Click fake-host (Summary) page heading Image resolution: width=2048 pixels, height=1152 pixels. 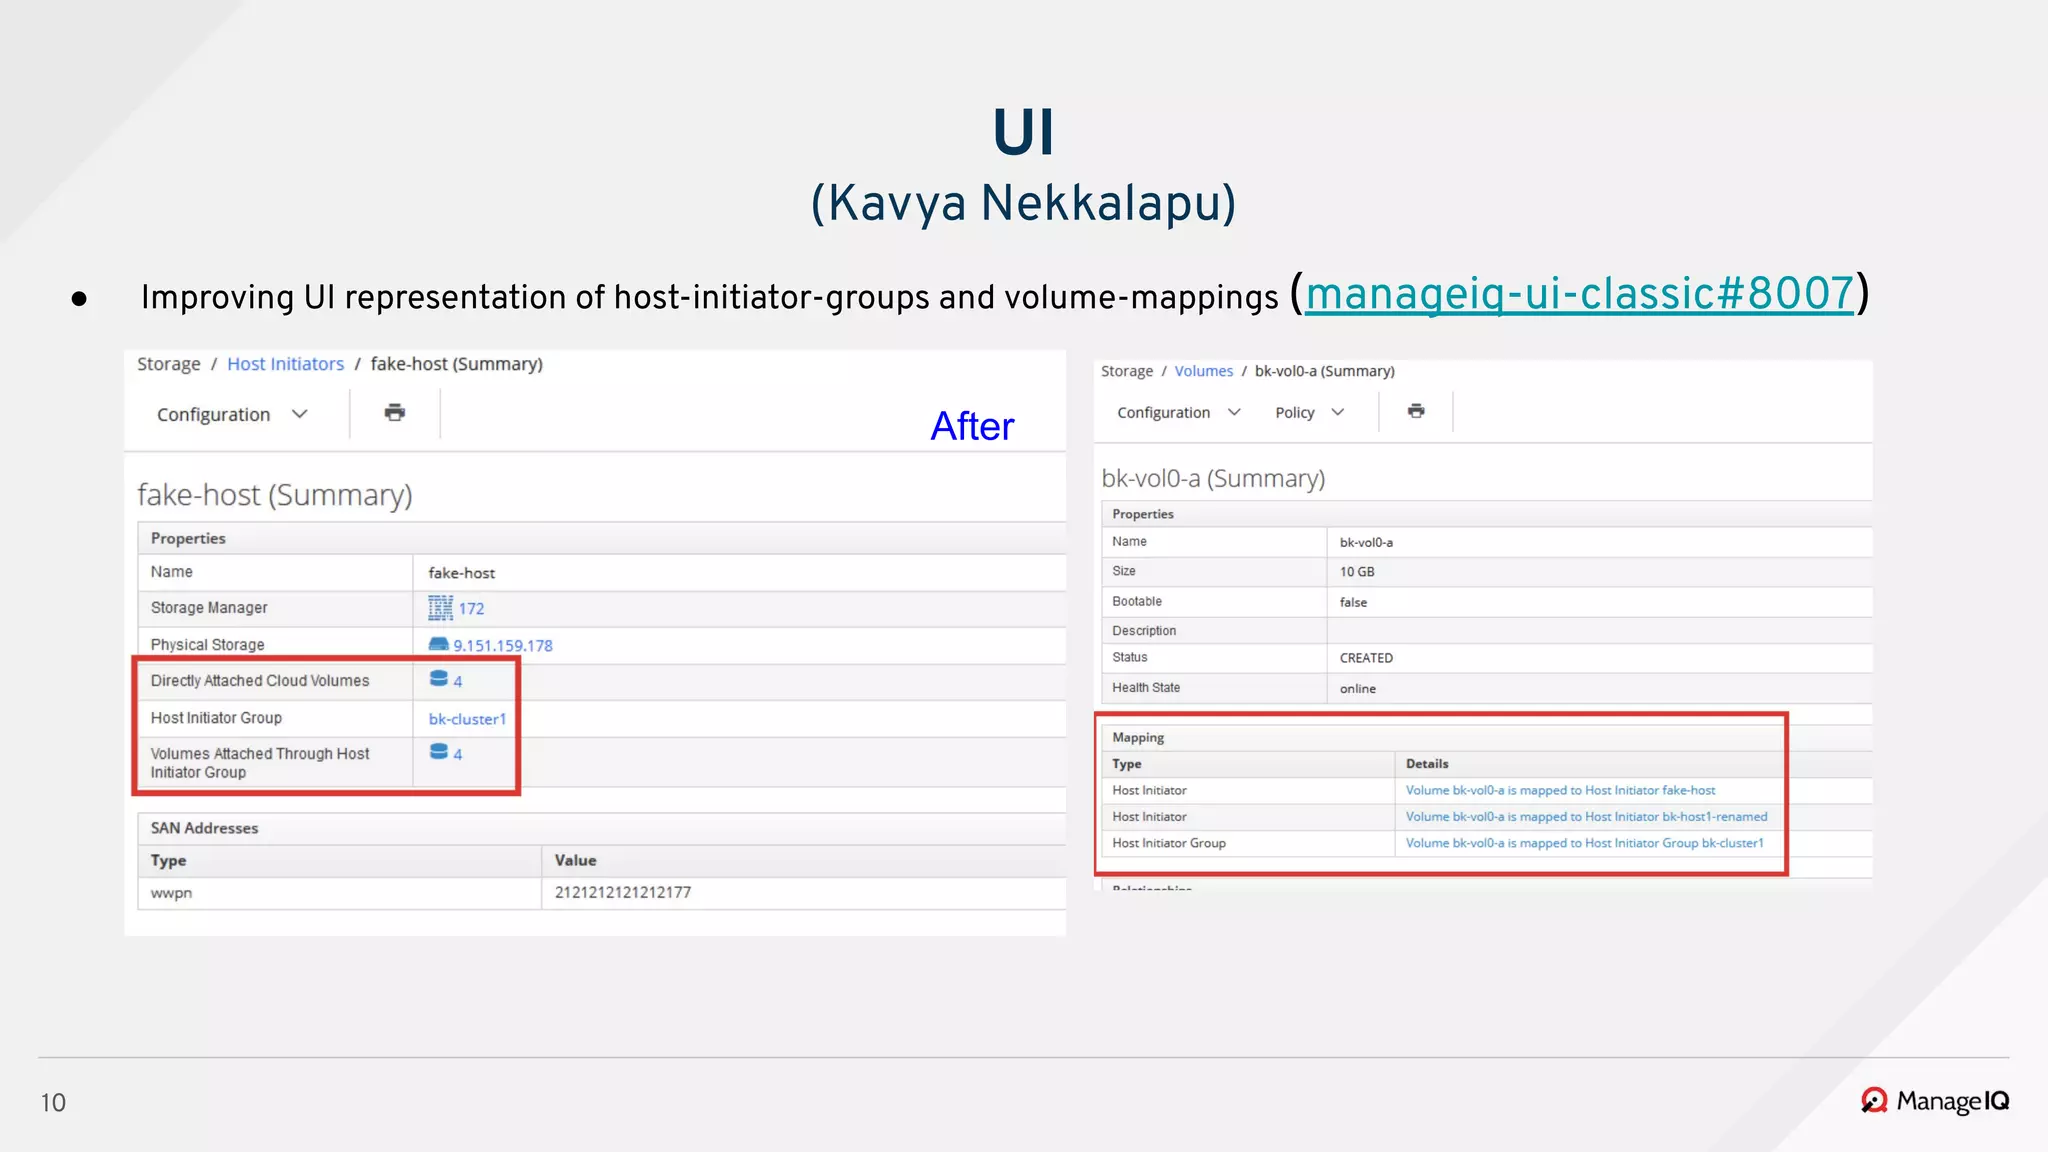[275, 495]
